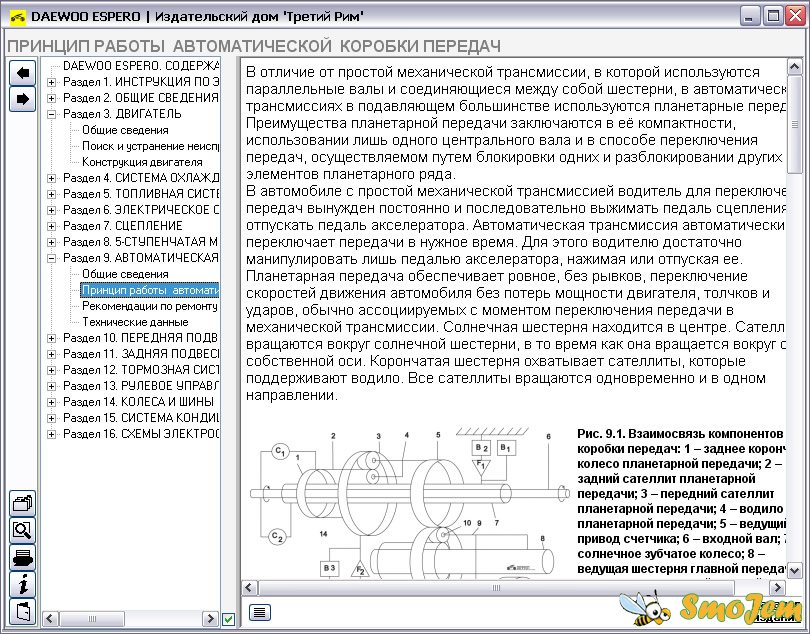Screen dimensions: 810x634
Task: Select highlighted Принцип работы автомати... item
Action: pos(150,290)
